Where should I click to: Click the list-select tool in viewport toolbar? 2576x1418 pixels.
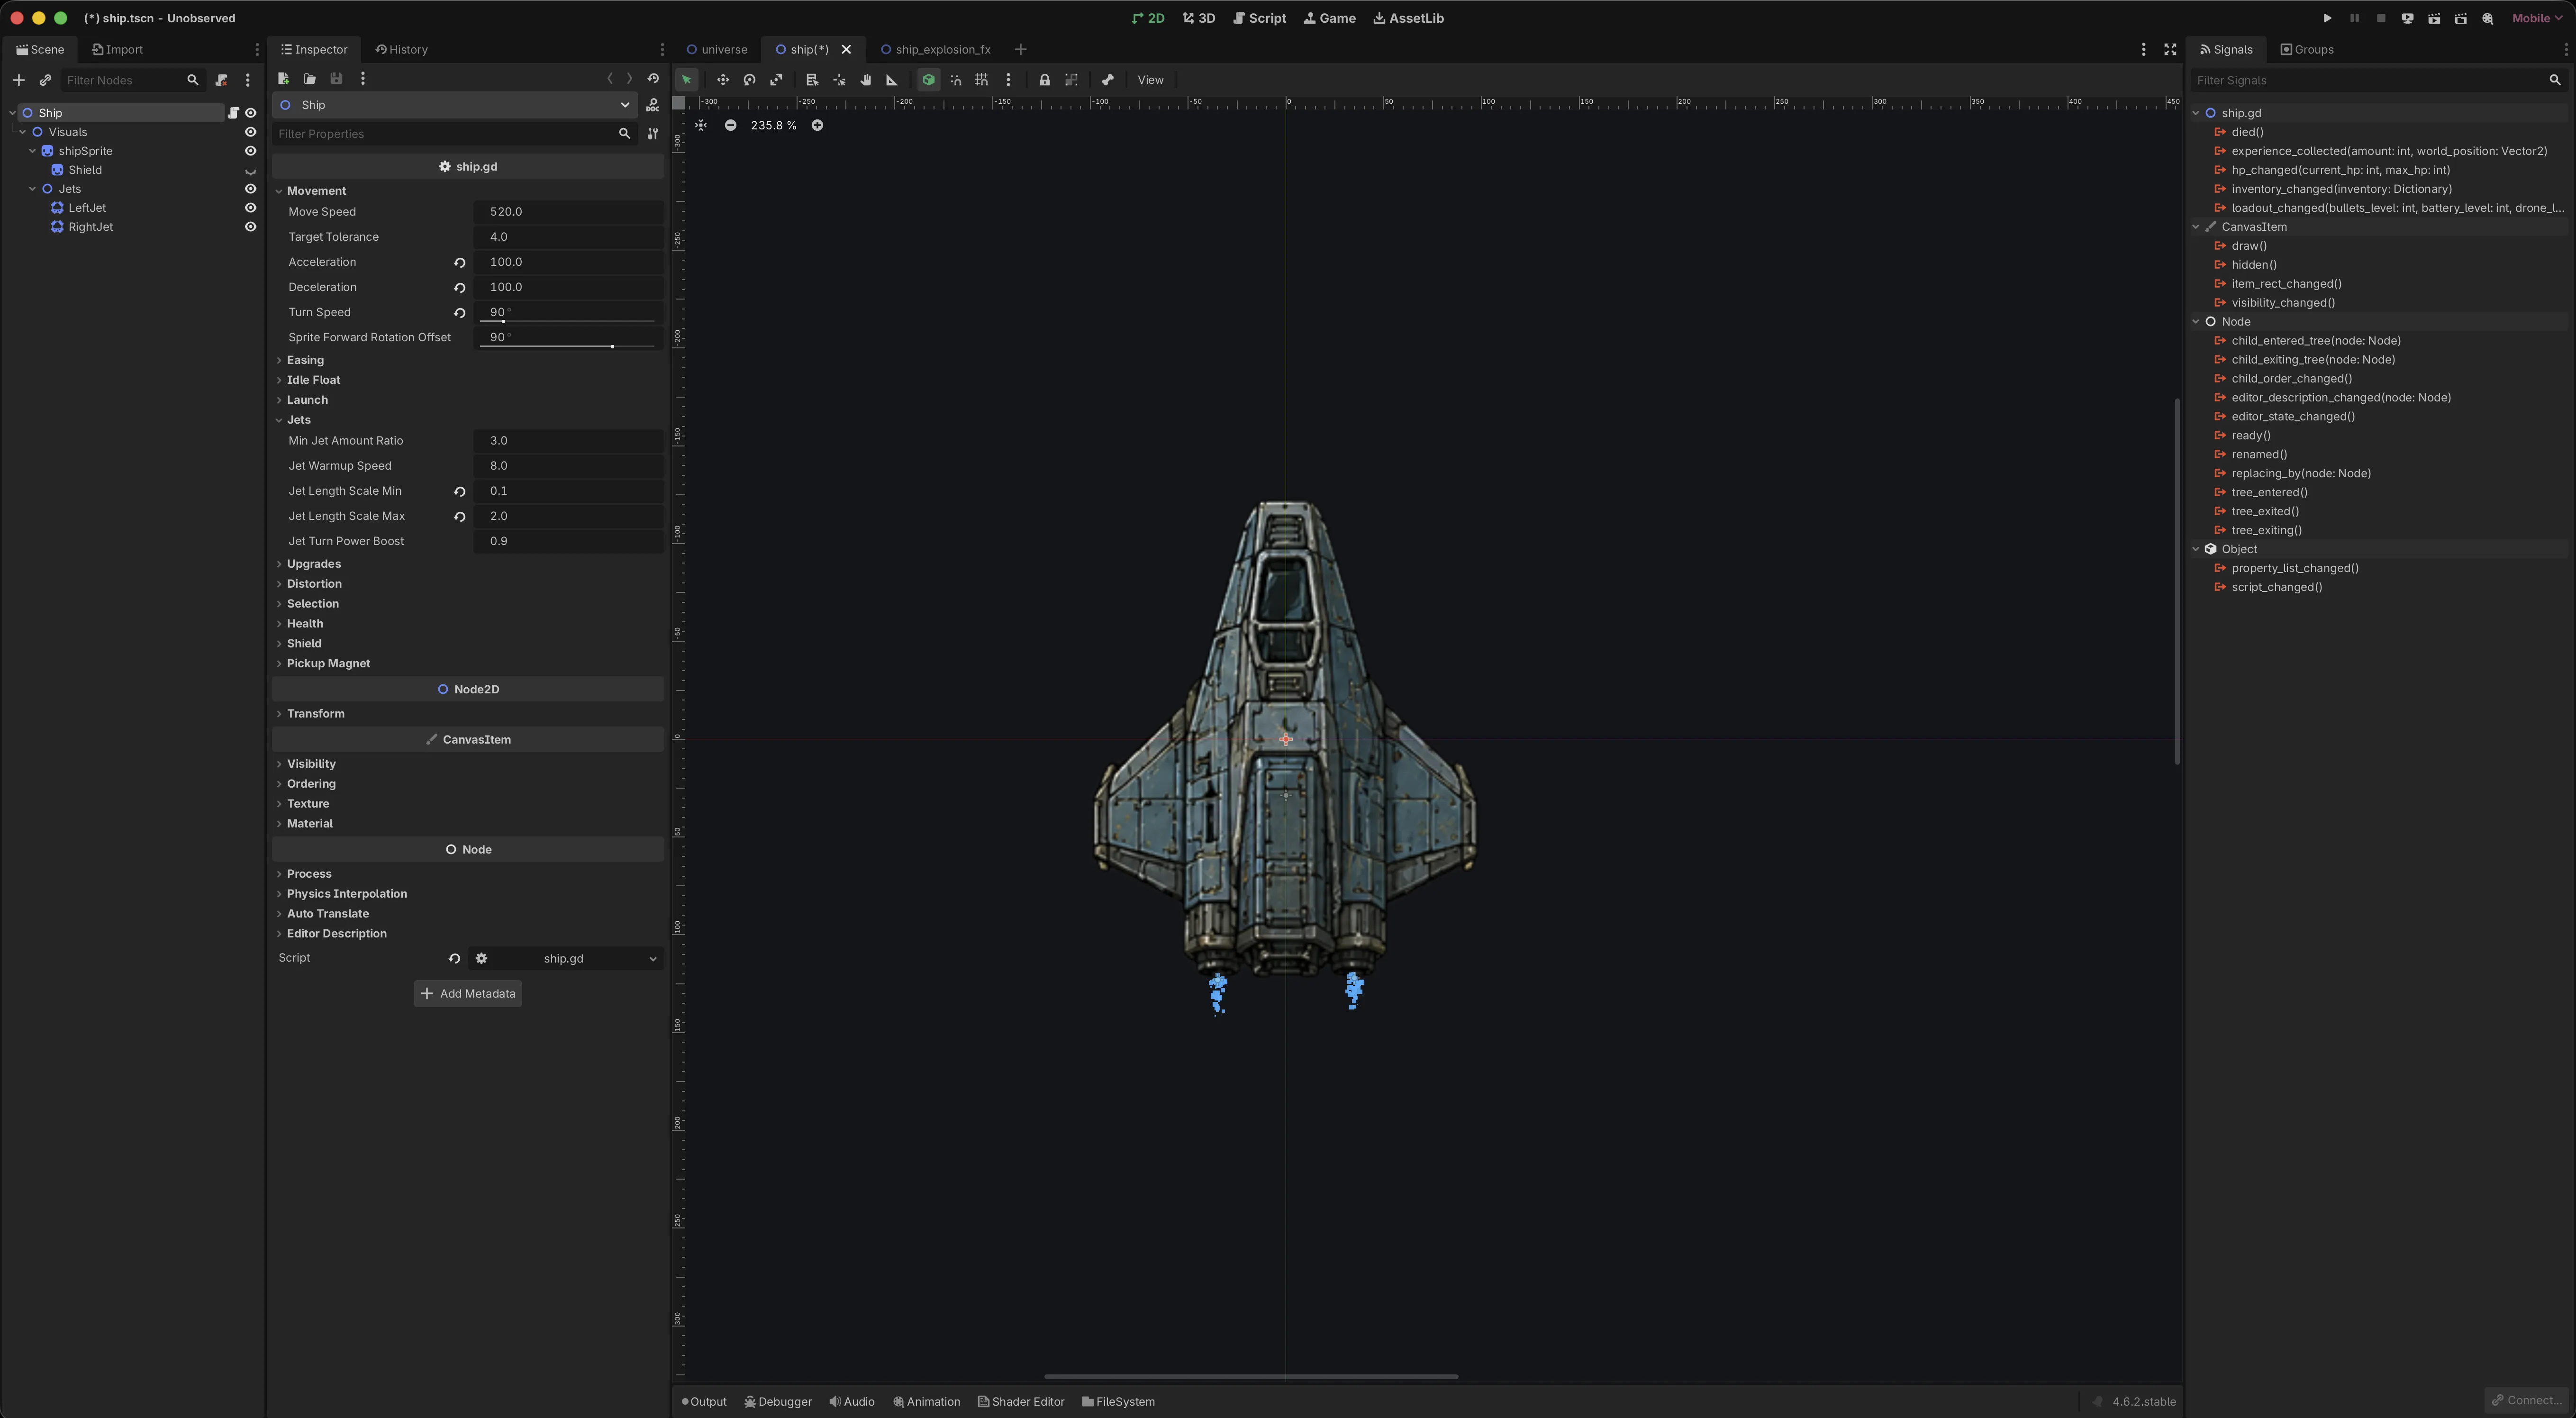click(x=812, y=80)
